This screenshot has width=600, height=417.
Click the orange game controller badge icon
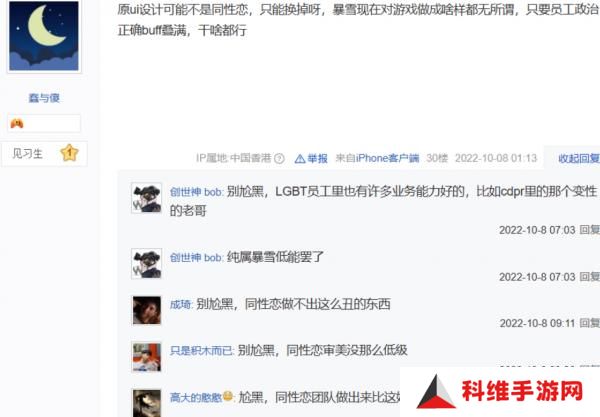(x=17, y=123)
